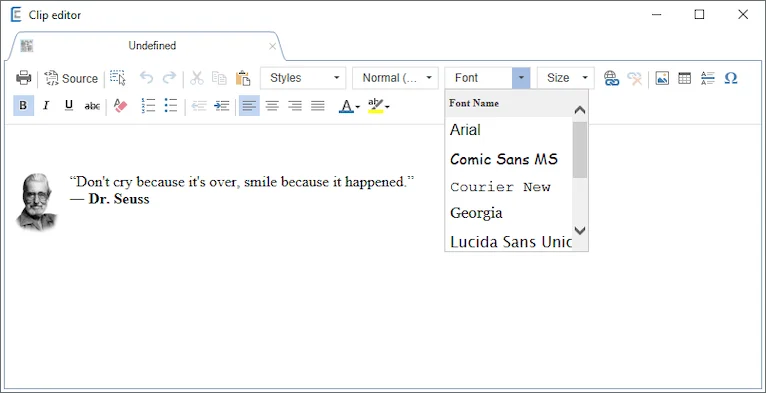
Task: Decrease indent icon
Action: pos(199,106)
